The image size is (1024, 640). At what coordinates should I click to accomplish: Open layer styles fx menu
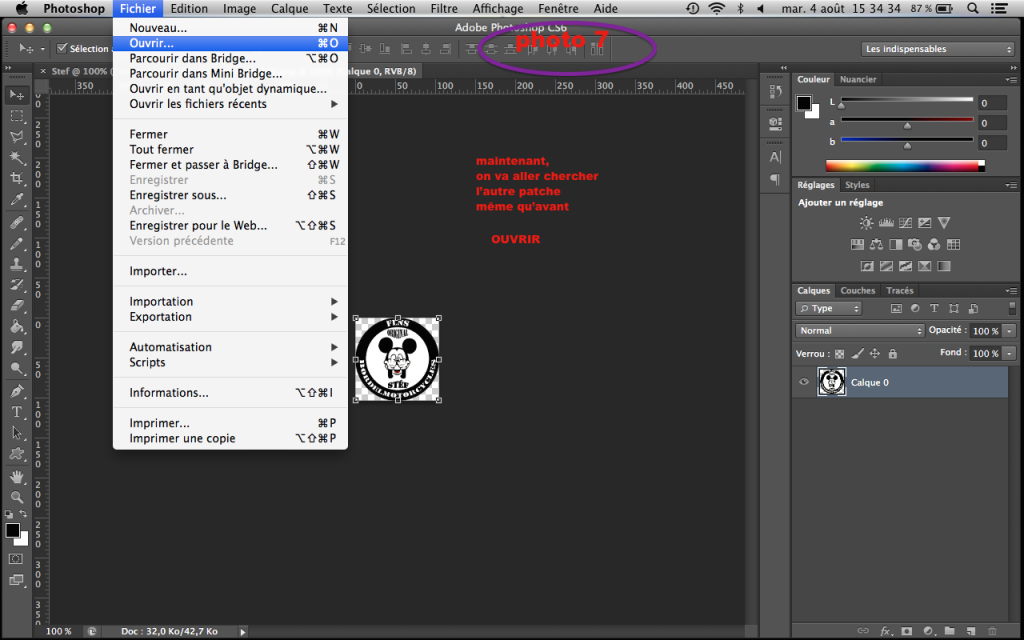click(x=886, y=632)
